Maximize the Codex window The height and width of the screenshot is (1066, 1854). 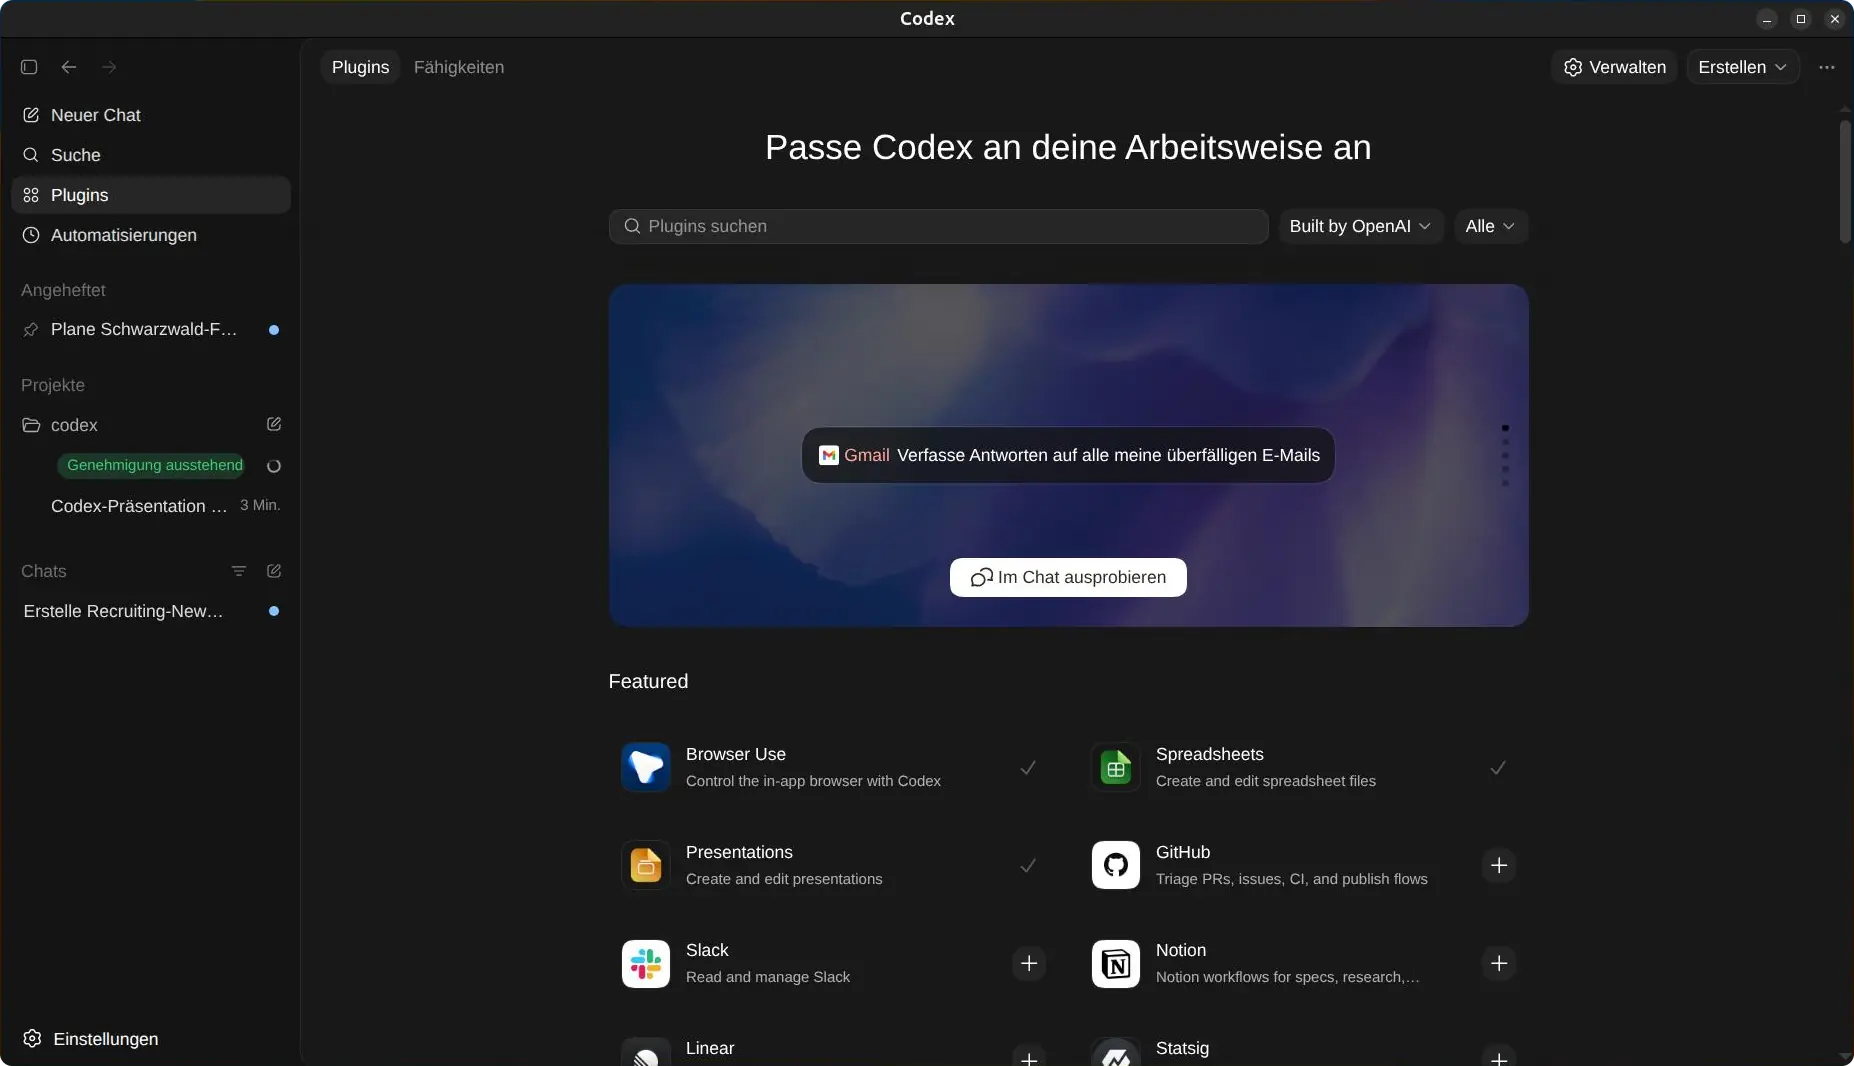coord(1801,19)
